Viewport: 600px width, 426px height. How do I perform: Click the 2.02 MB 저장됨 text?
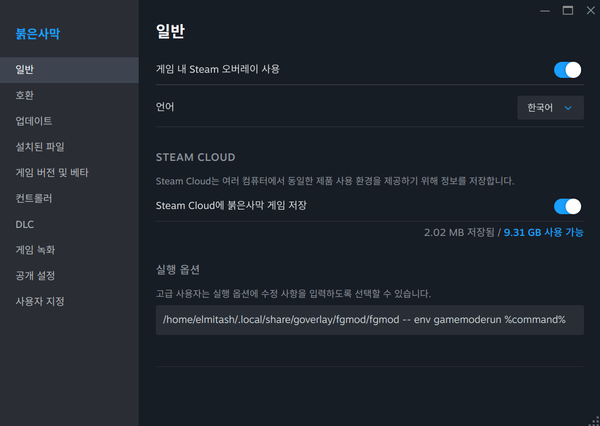459,232
